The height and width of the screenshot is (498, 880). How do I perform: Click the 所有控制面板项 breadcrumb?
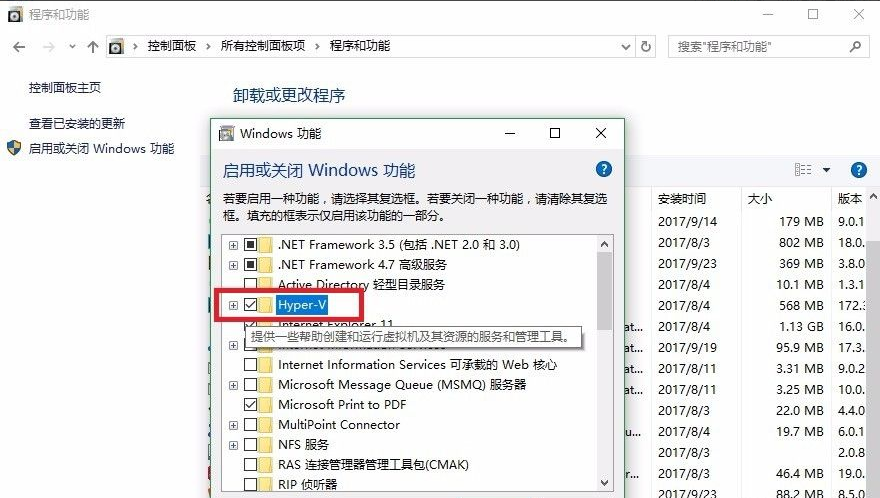pos(263,46)
